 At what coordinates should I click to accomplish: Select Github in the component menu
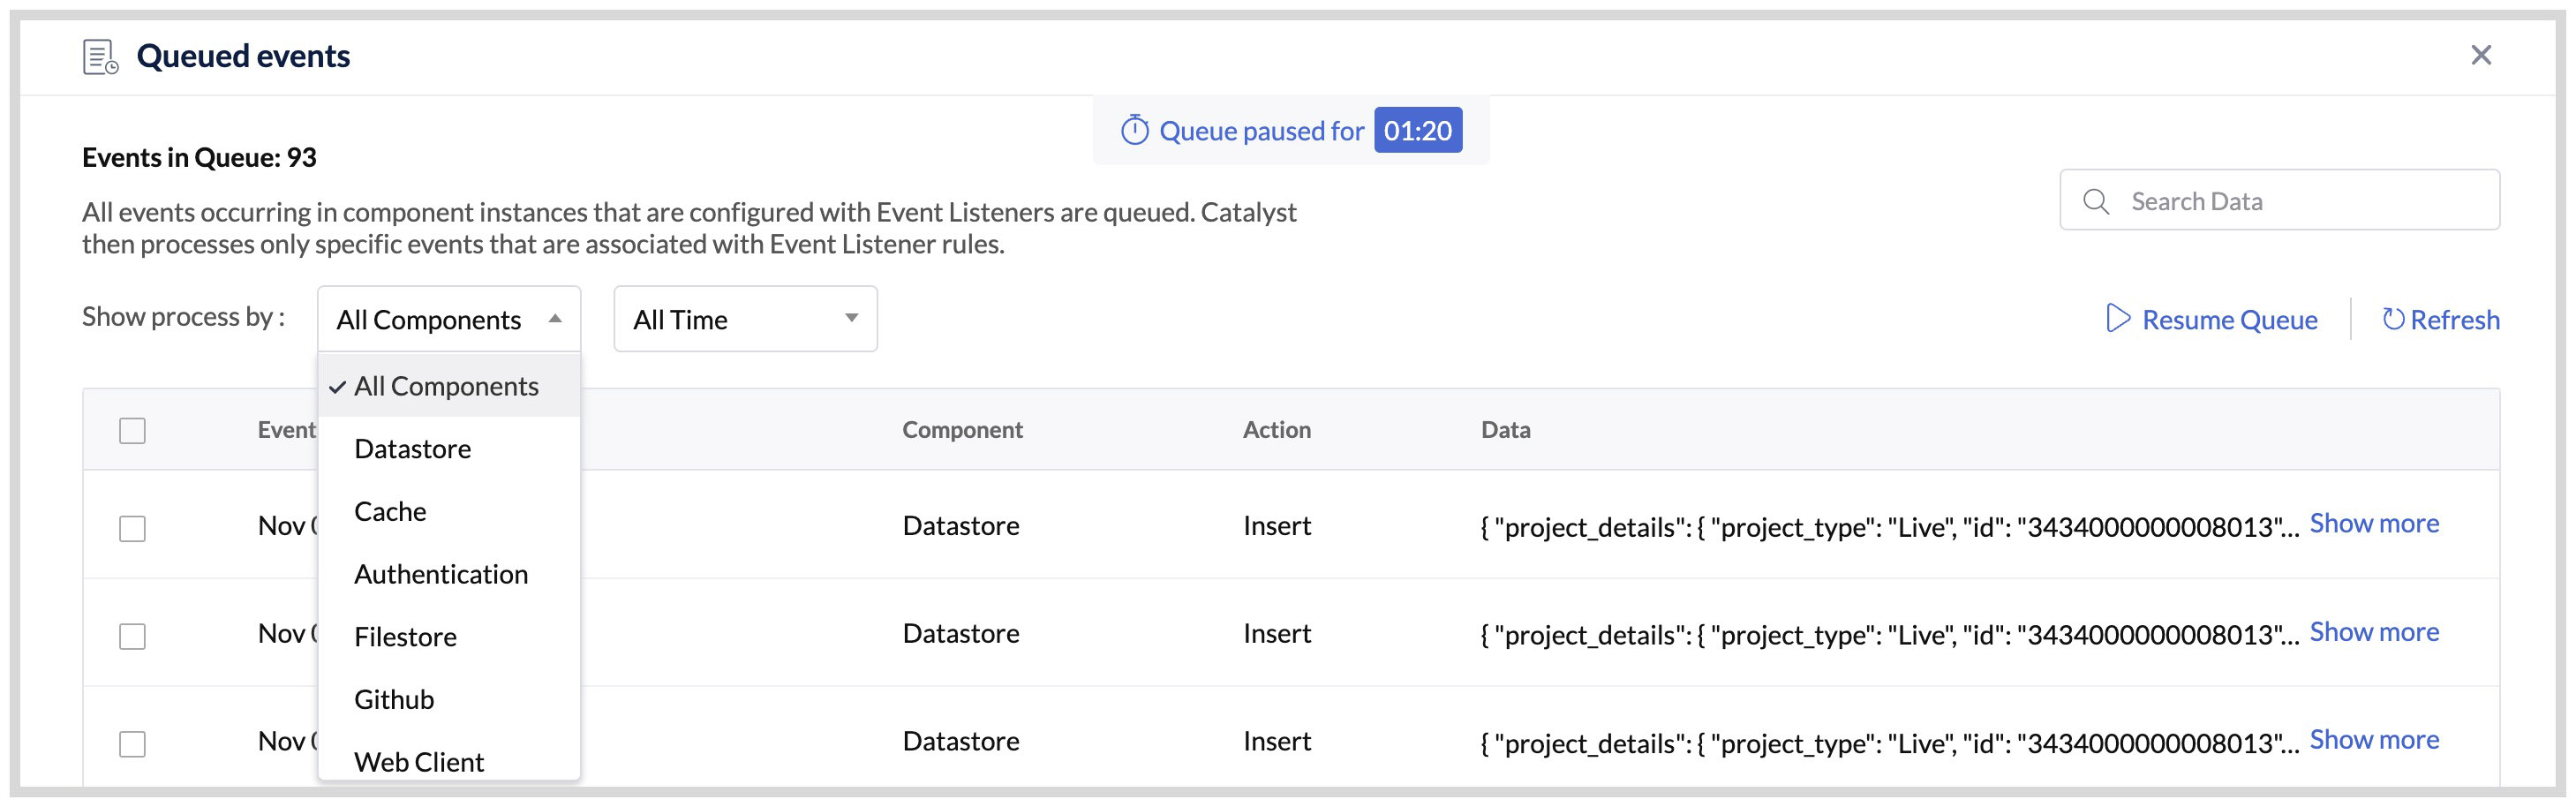393,698
